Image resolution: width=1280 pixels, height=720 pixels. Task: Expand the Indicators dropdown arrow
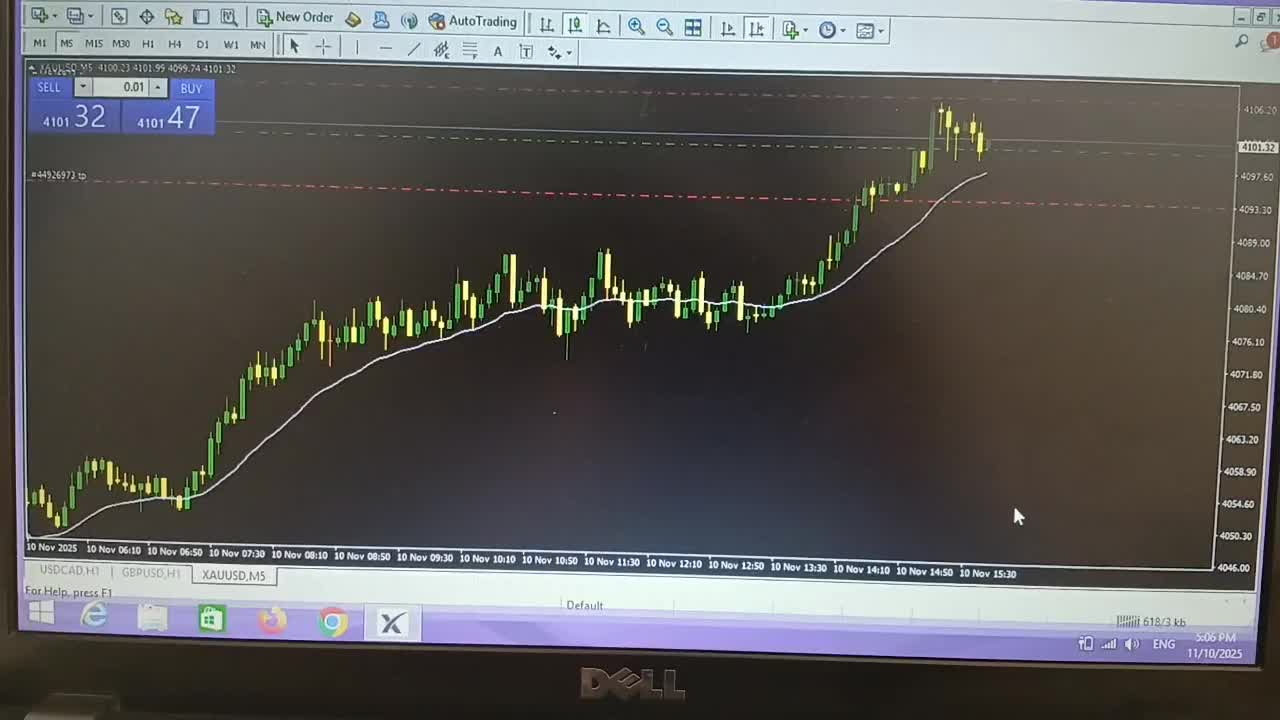coord(805,31)
